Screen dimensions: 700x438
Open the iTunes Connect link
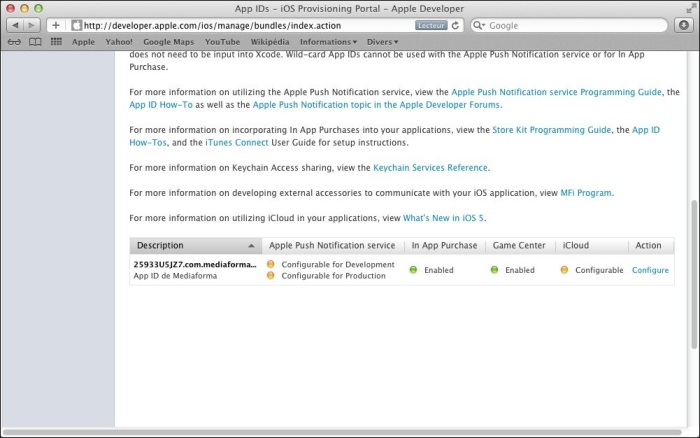coord(237,142)
